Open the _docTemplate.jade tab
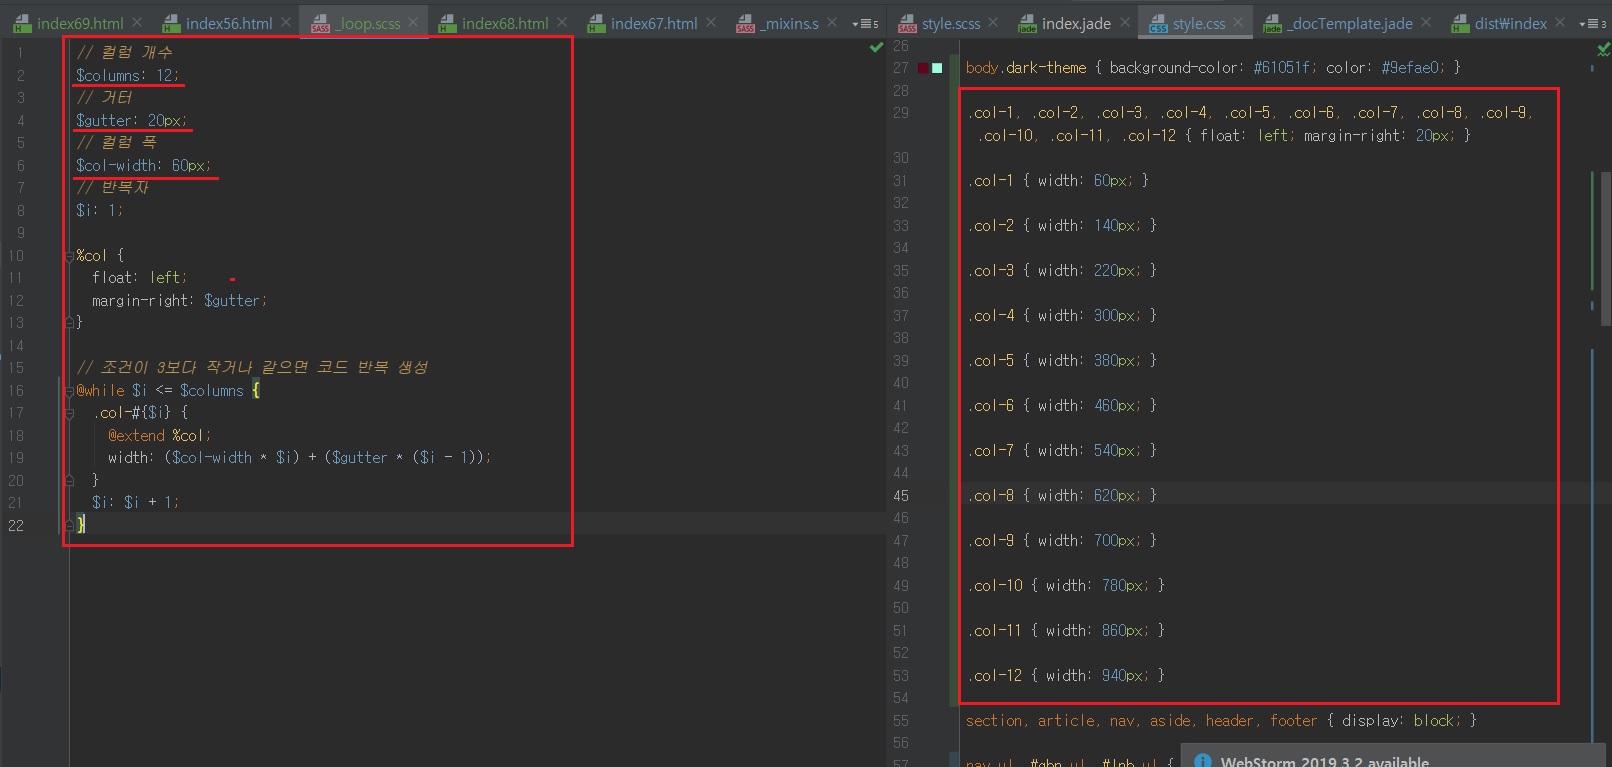The width and height of the screenshot is (1612, 767). (1350, 23)
